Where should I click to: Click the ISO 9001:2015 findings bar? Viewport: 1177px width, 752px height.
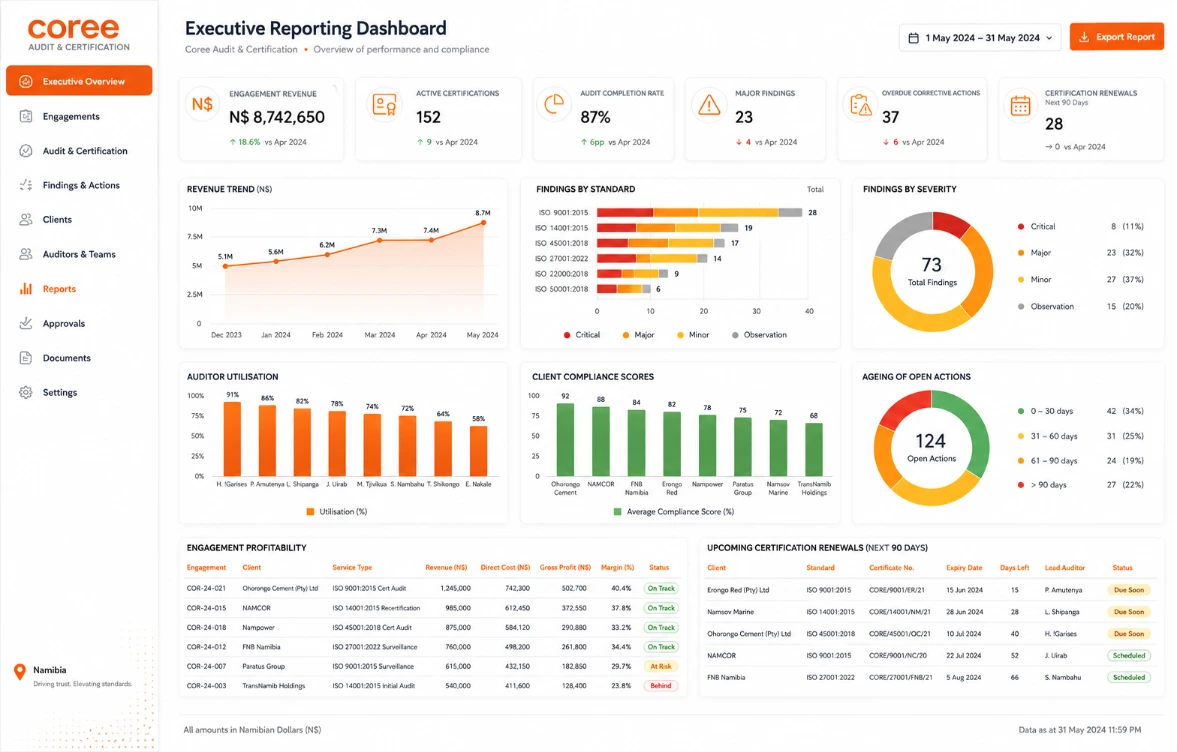coord(700,212)
